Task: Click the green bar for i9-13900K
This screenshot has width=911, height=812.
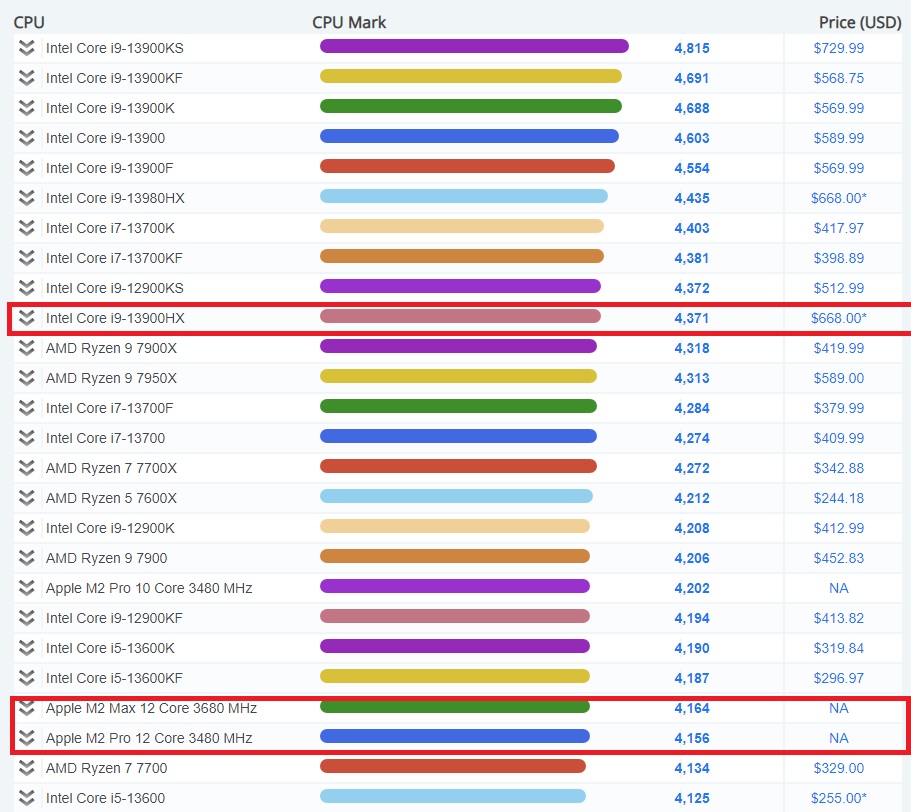Action: click(x=471, y=106)
